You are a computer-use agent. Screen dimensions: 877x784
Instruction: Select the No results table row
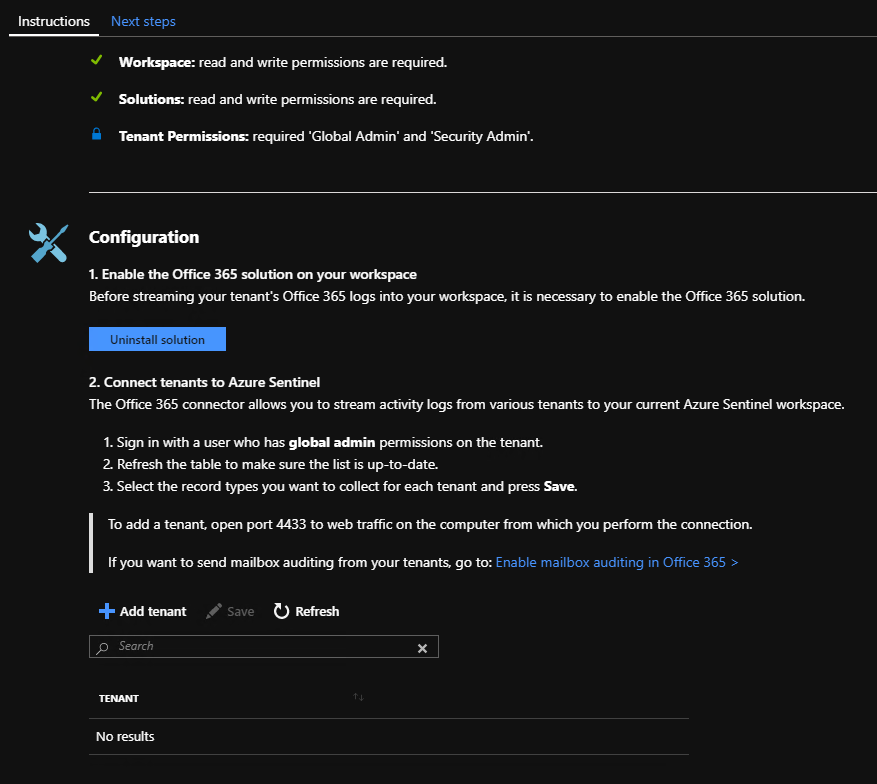[x=388, y=737]
